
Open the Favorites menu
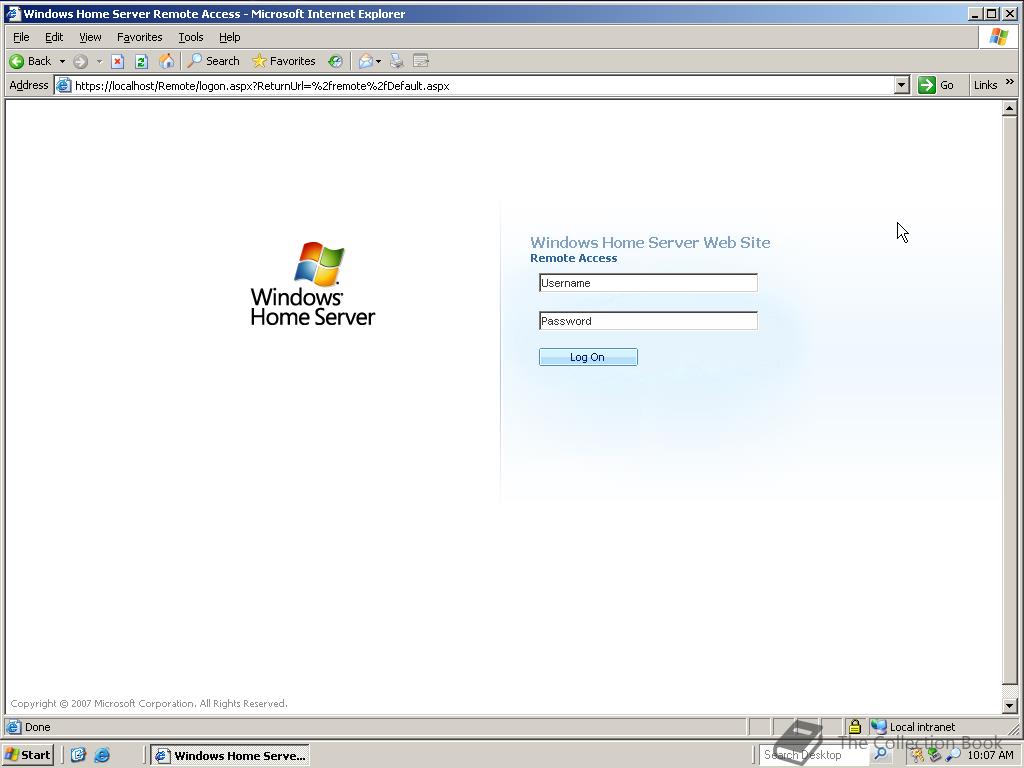pyautogui.click(x=139, y=37)
